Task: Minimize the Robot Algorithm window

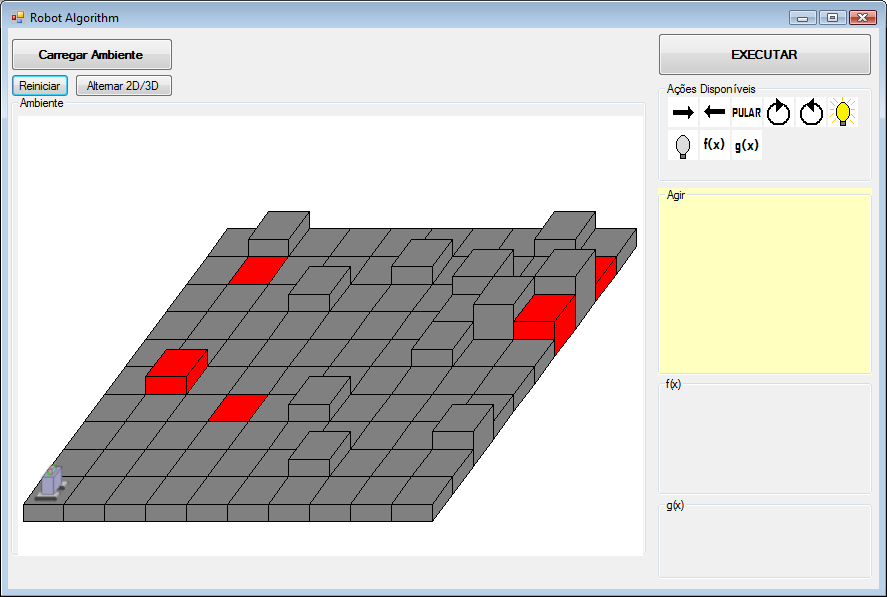Action: 803,18
